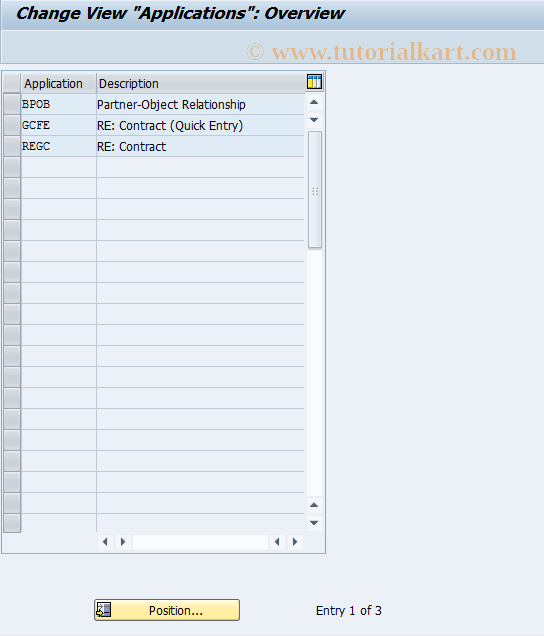This screenshot has width=544, height=636.
Task: Click the top scroll-up arrow of the table
Action: point(314,102)
